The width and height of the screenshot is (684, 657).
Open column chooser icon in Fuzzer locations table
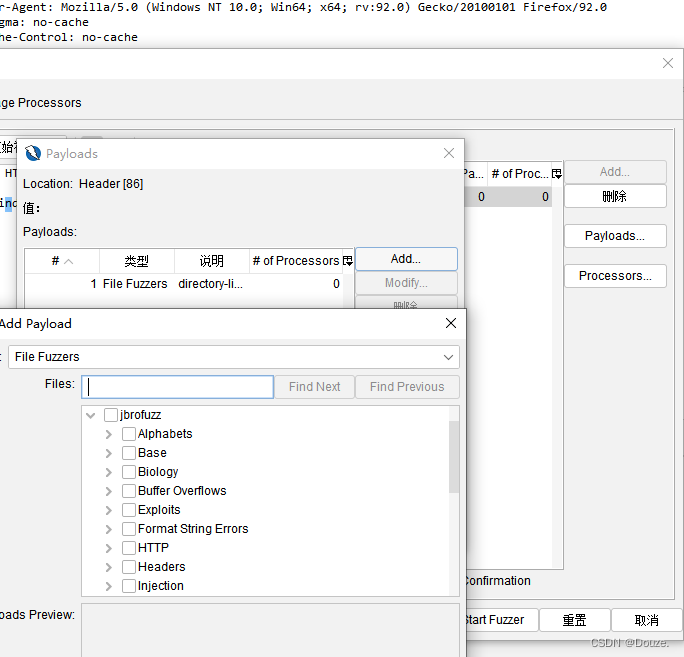pos(557,174)
